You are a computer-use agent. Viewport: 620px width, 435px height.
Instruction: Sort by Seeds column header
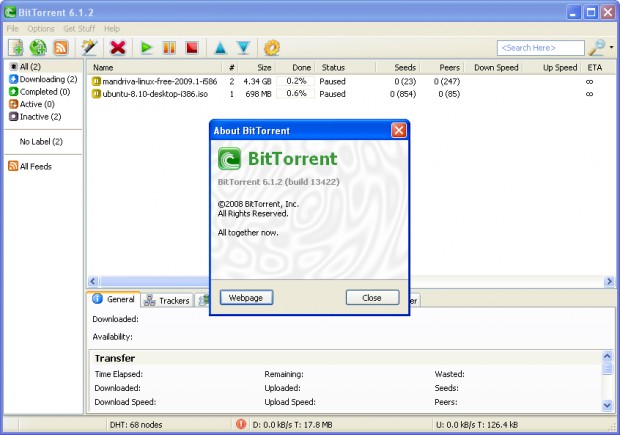(x=398, y=68)
